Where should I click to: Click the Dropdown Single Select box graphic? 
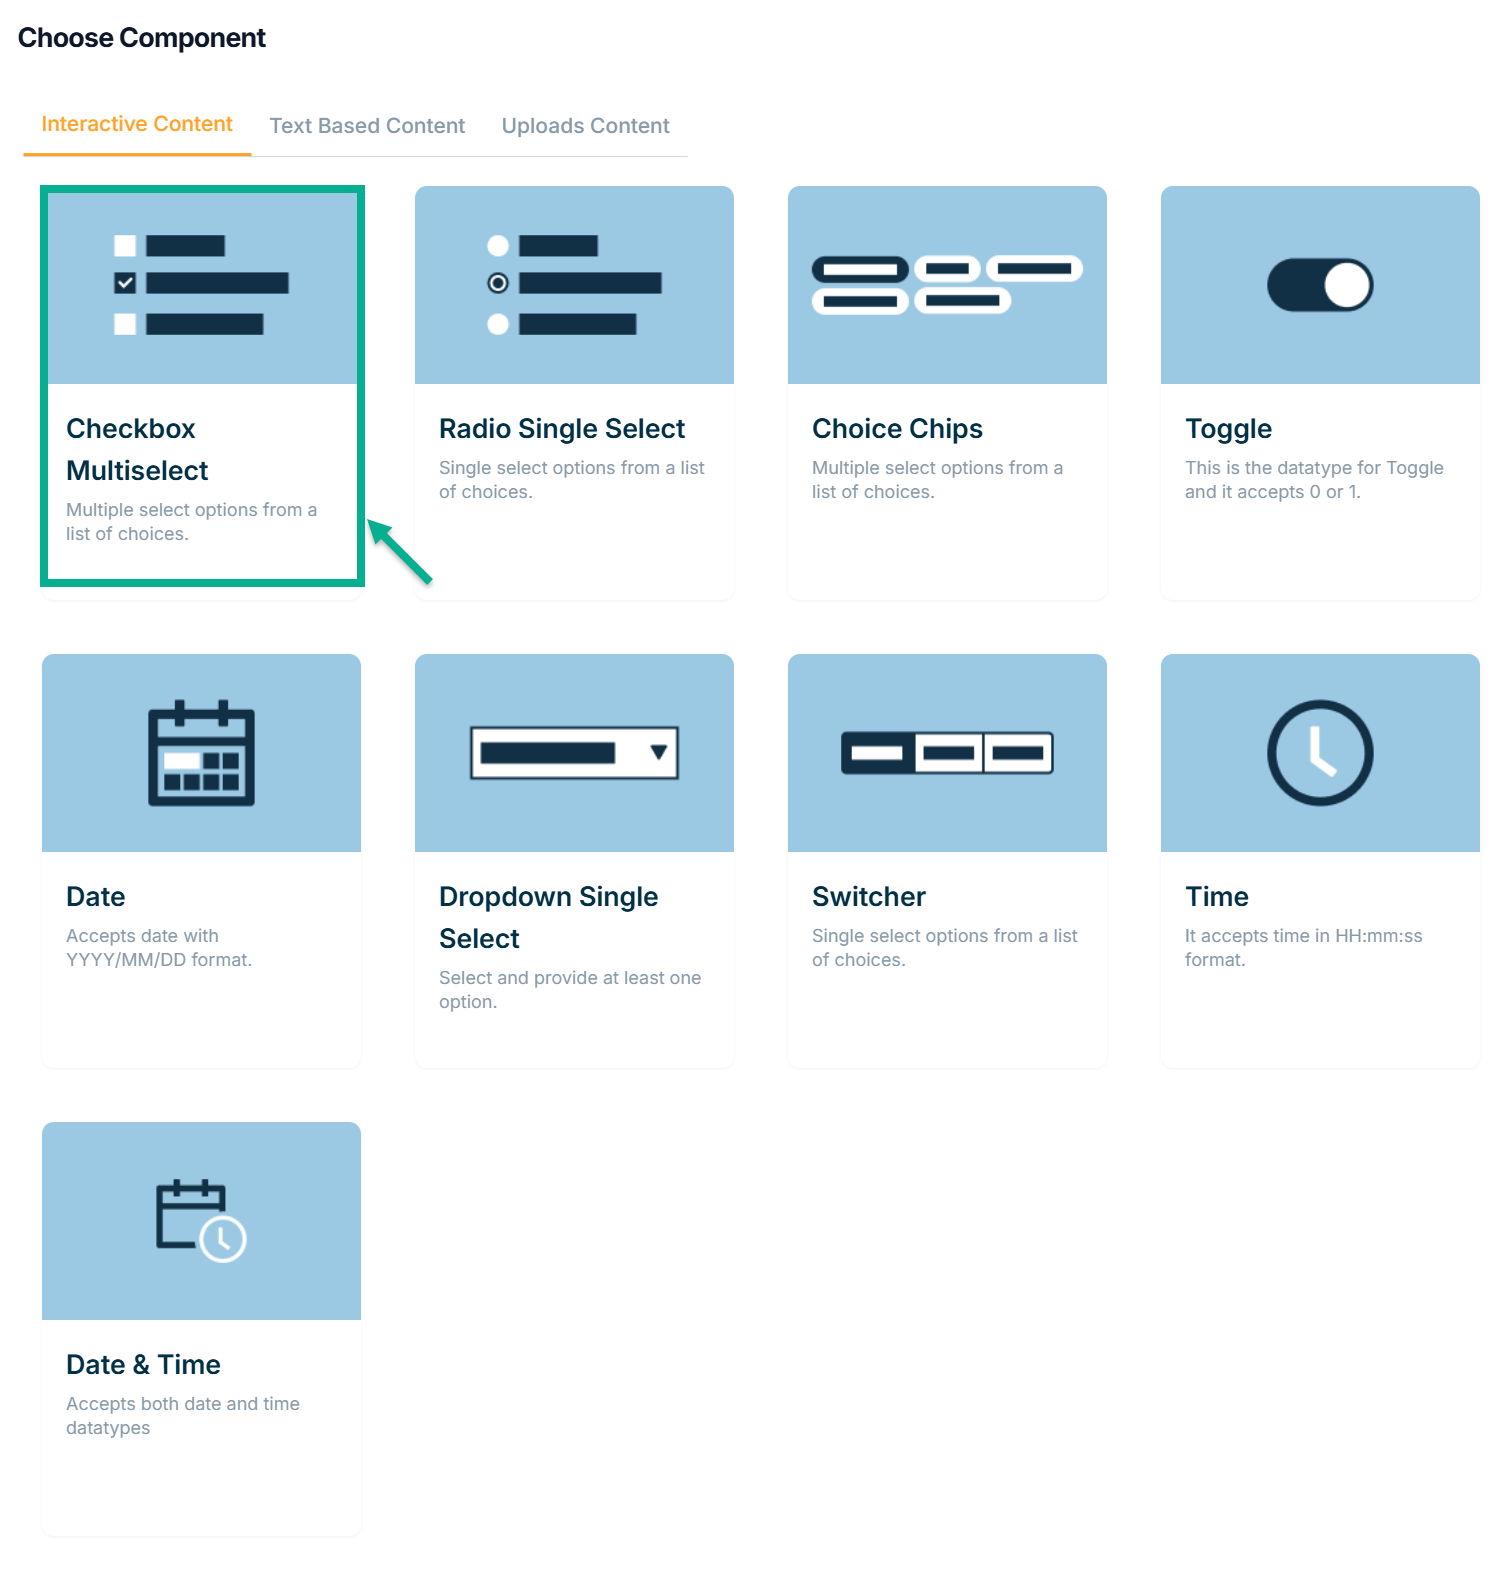click(574, 753)
